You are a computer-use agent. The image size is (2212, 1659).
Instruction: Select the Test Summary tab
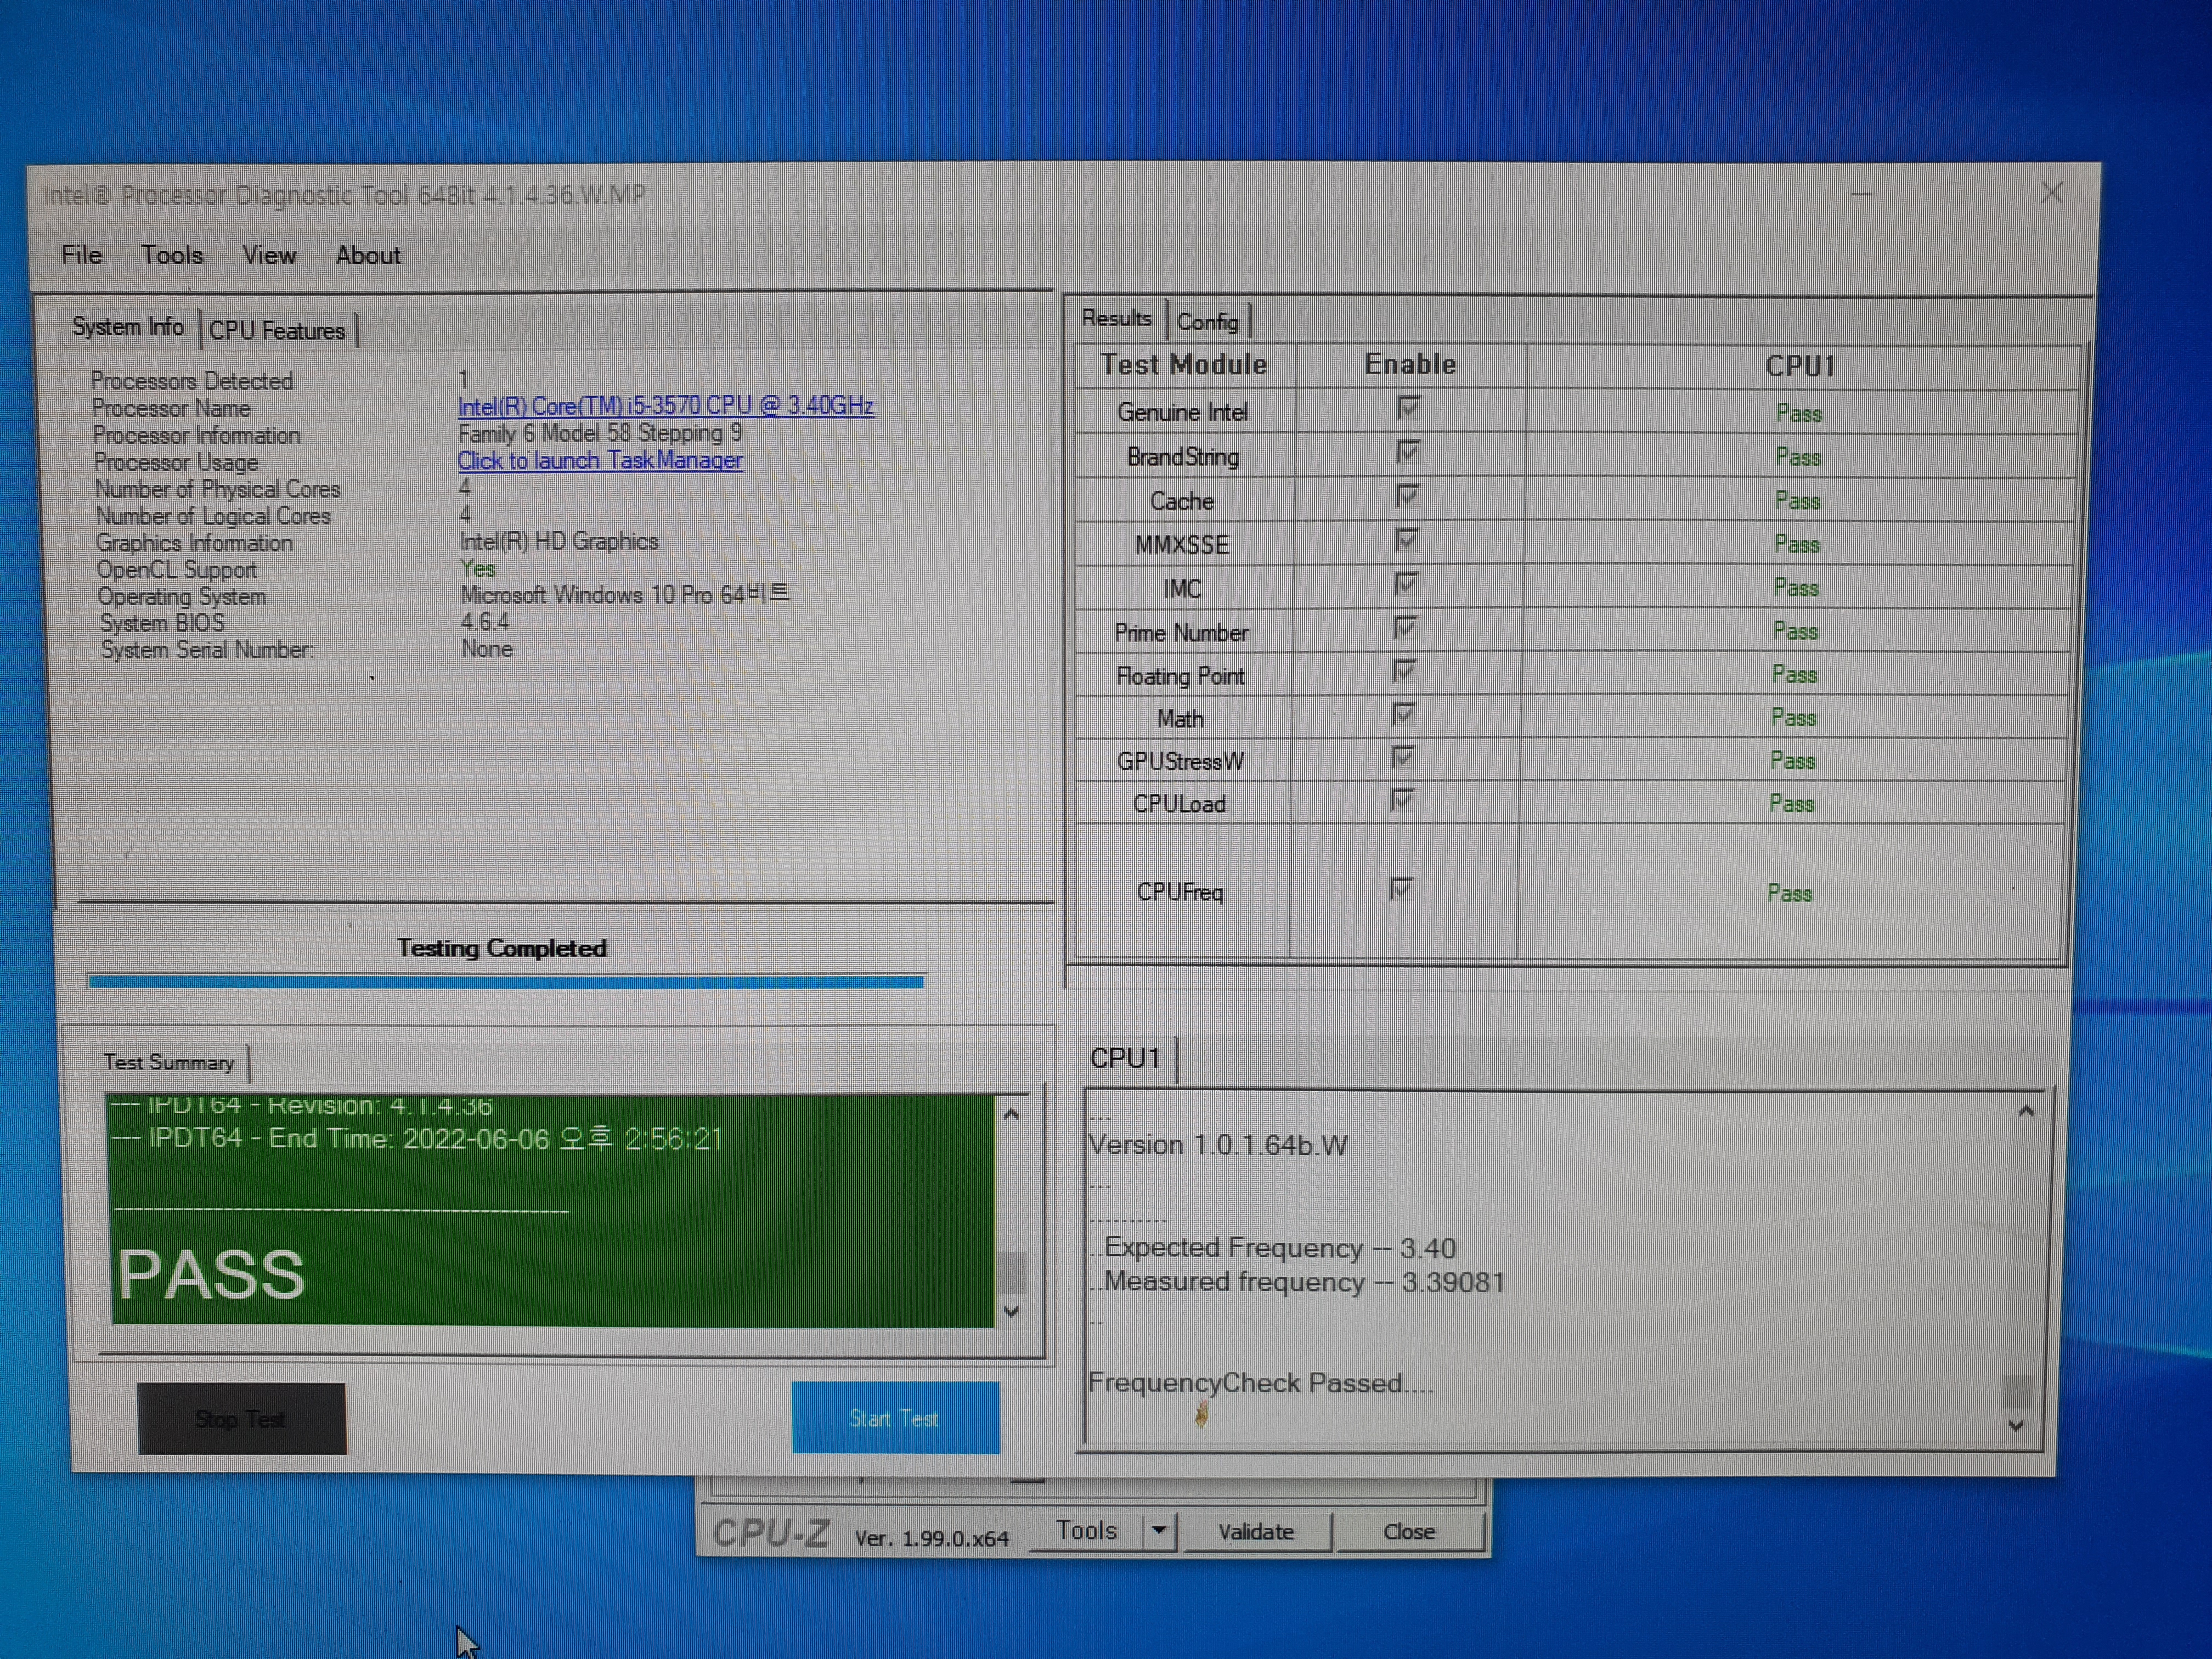(169, 1062)
